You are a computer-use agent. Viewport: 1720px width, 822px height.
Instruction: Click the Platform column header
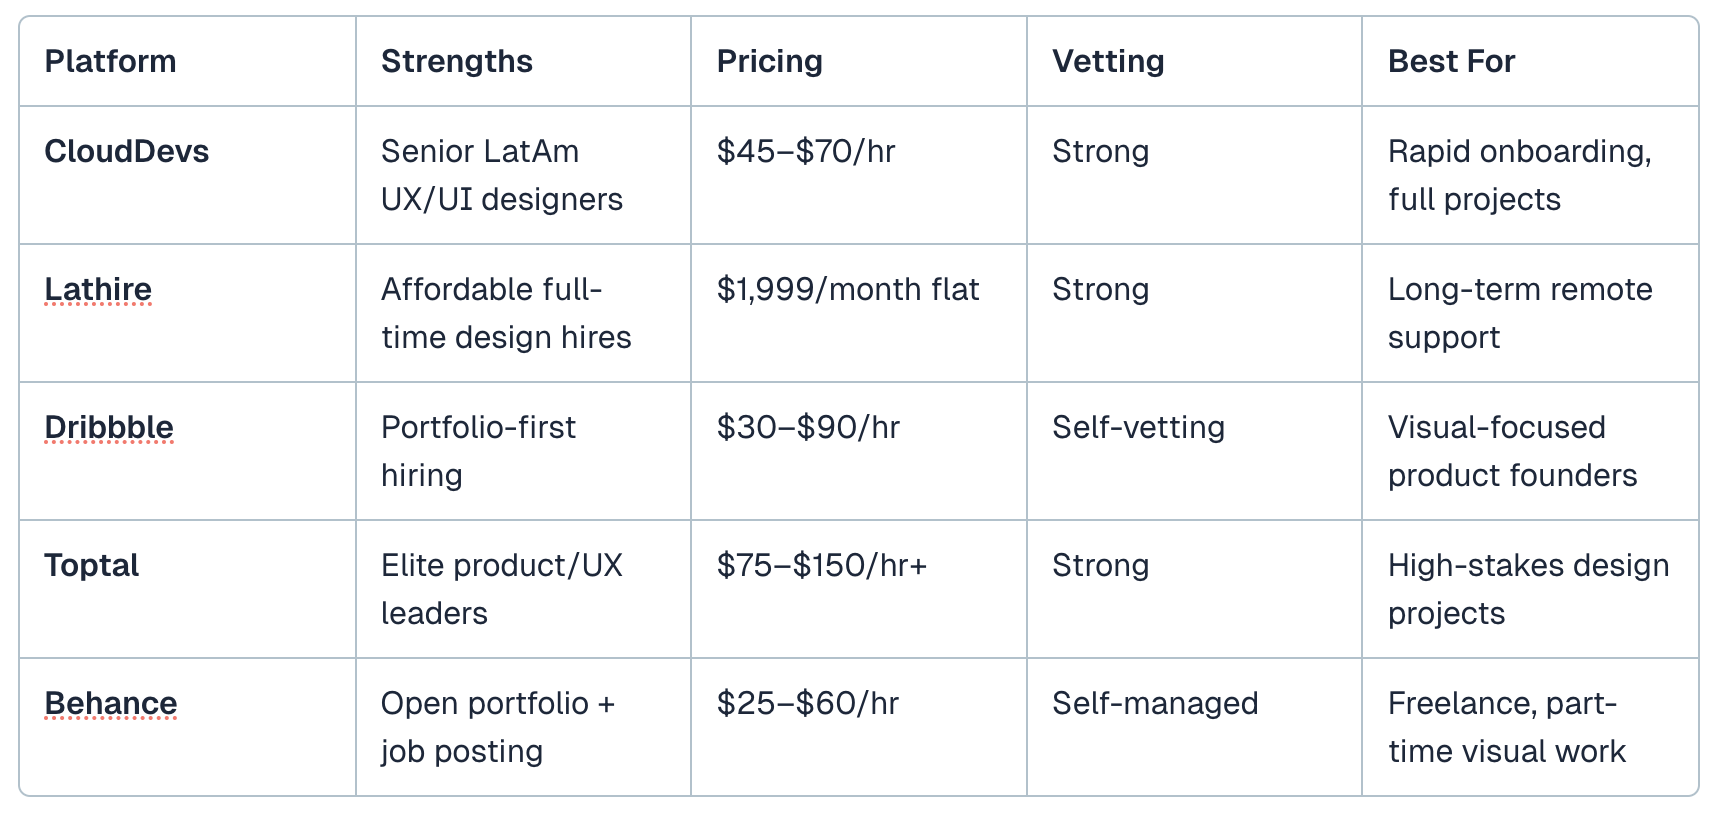[x=110, y=61]
